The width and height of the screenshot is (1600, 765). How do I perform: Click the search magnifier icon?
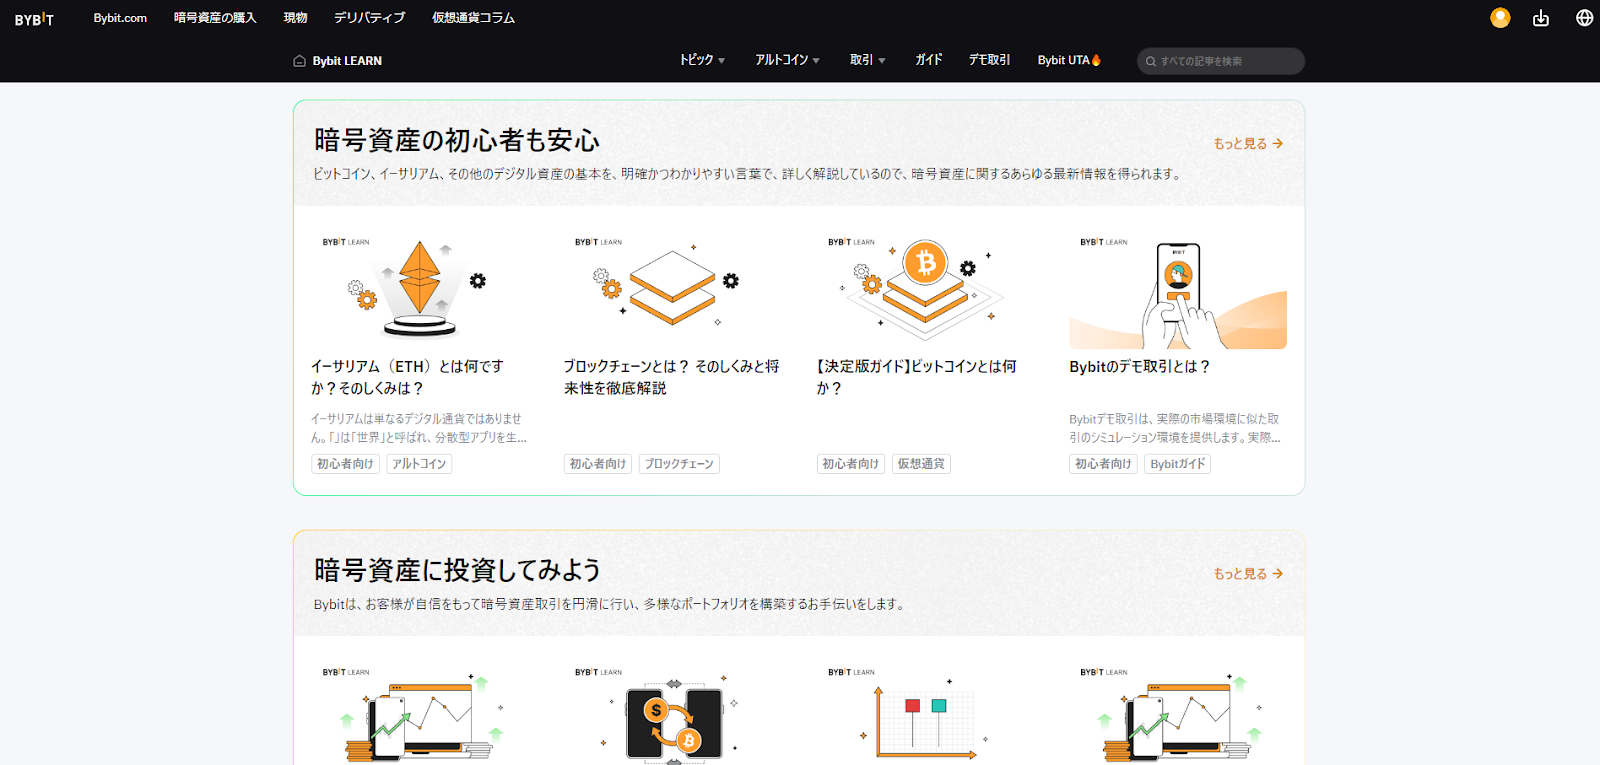(x=1151, y=62)
